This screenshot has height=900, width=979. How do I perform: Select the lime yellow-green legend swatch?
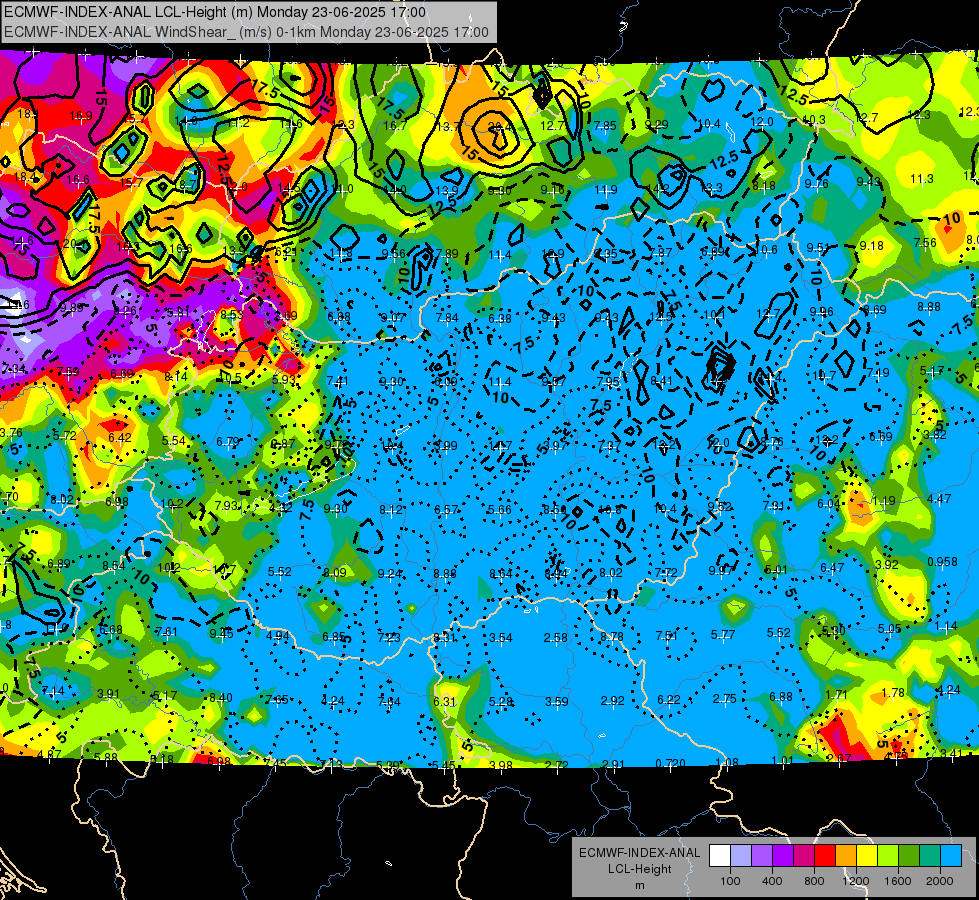(x=888, y=856)
